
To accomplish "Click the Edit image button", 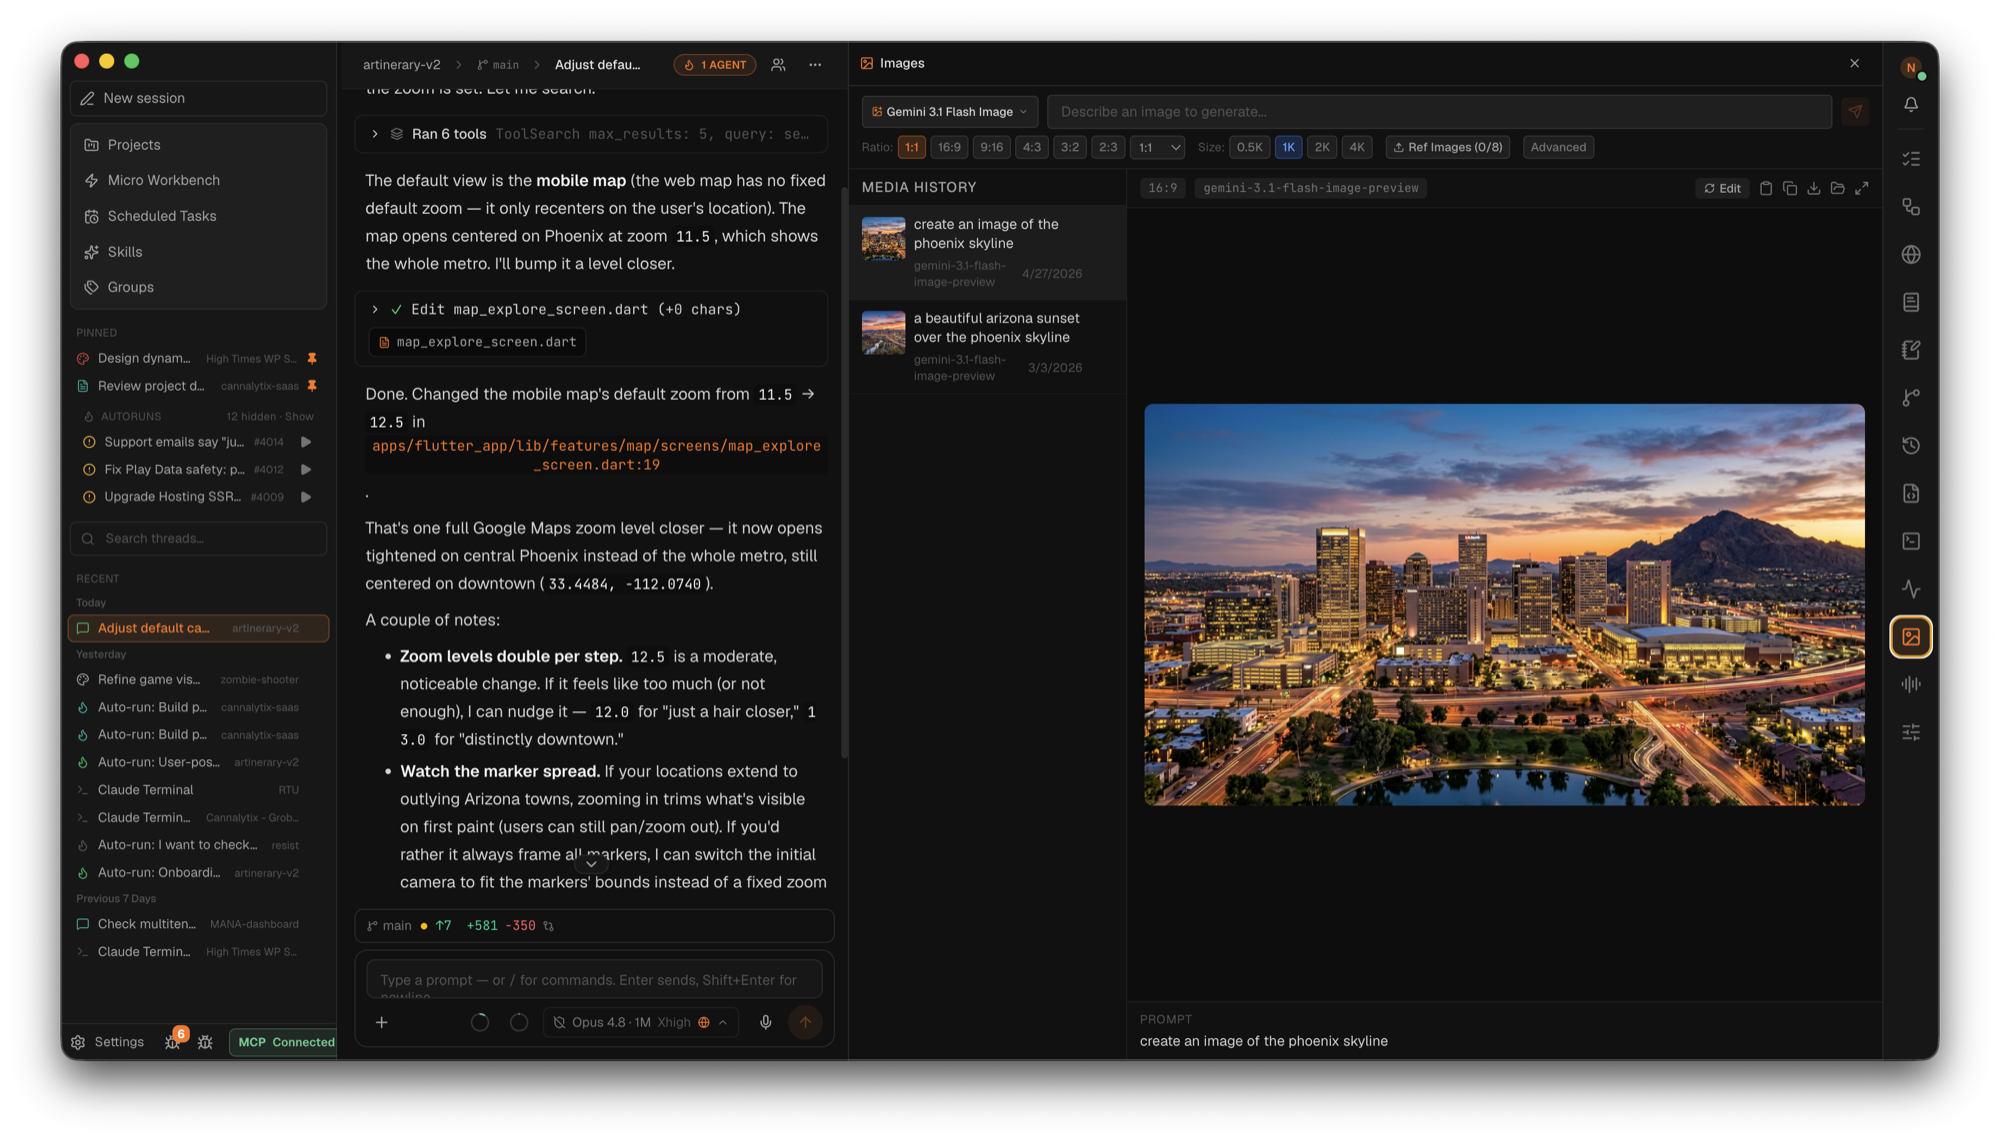I will pyautogui.click(x=1722, y=188).
